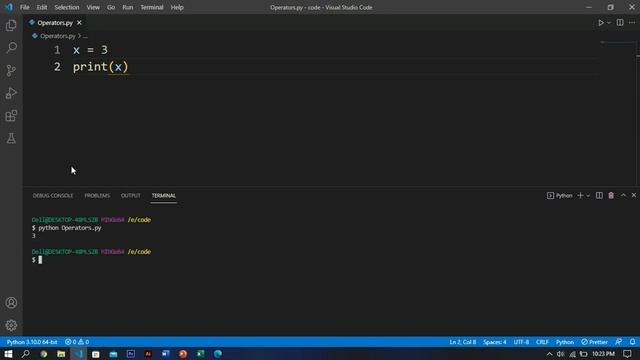Open the Search view in activity bar
The width and height of the screenshot is (640, 360).
click(11, 48)
